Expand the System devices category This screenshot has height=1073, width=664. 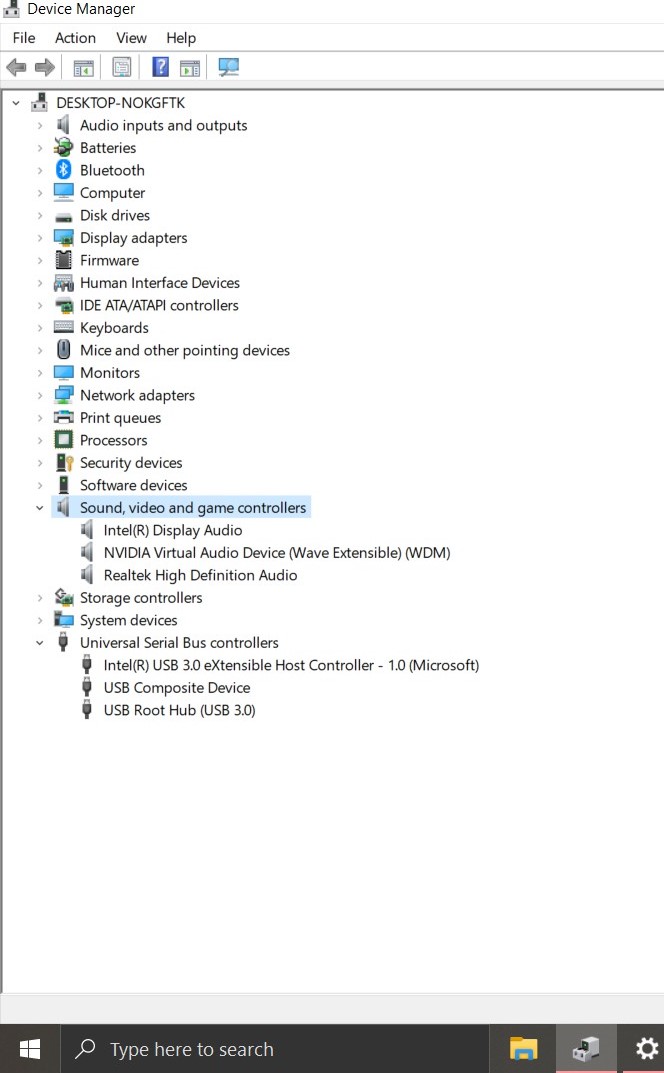pyautogui.click(x=40, y=620)
